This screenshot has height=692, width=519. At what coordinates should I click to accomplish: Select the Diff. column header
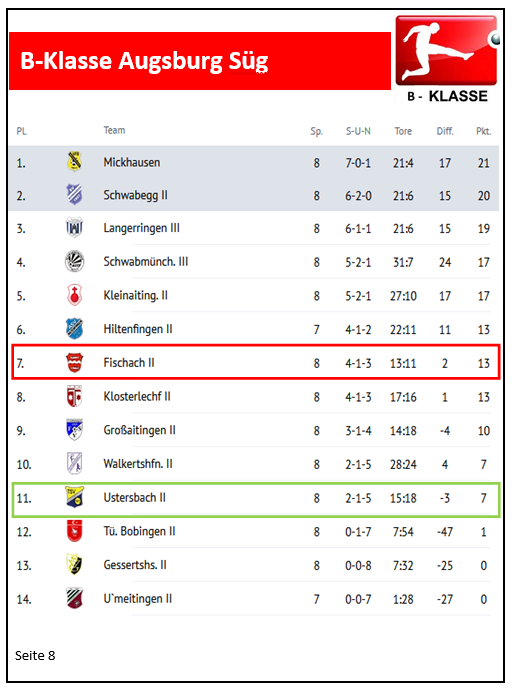point(445,131)
